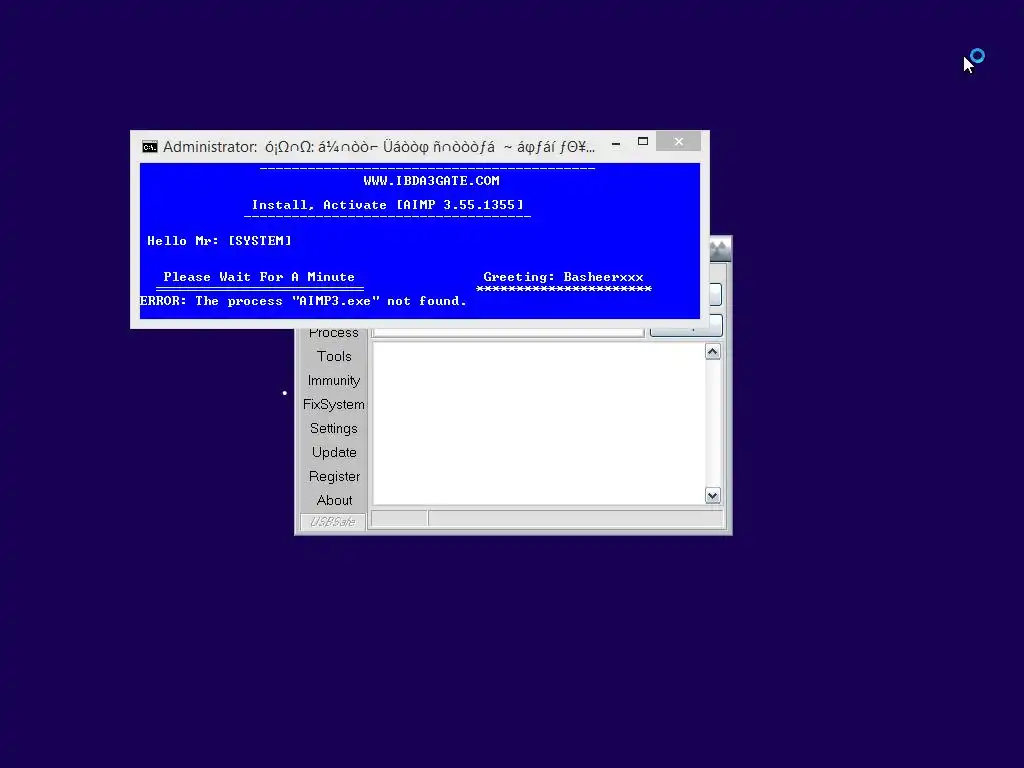Open FixSystem in USBSafe sidebar
This screenshot has width=1024, height=768.
334,405
